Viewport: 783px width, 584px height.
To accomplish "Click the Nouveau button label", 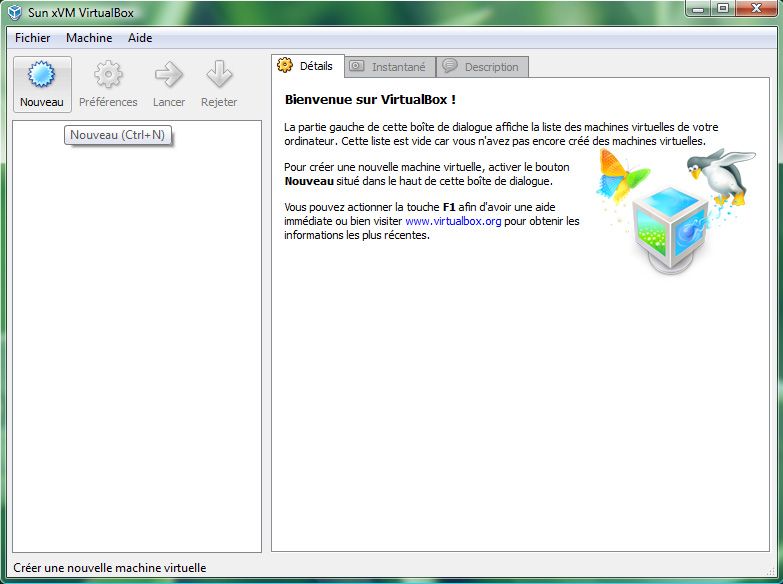I will pyautogui.click(x=42, y=102).
